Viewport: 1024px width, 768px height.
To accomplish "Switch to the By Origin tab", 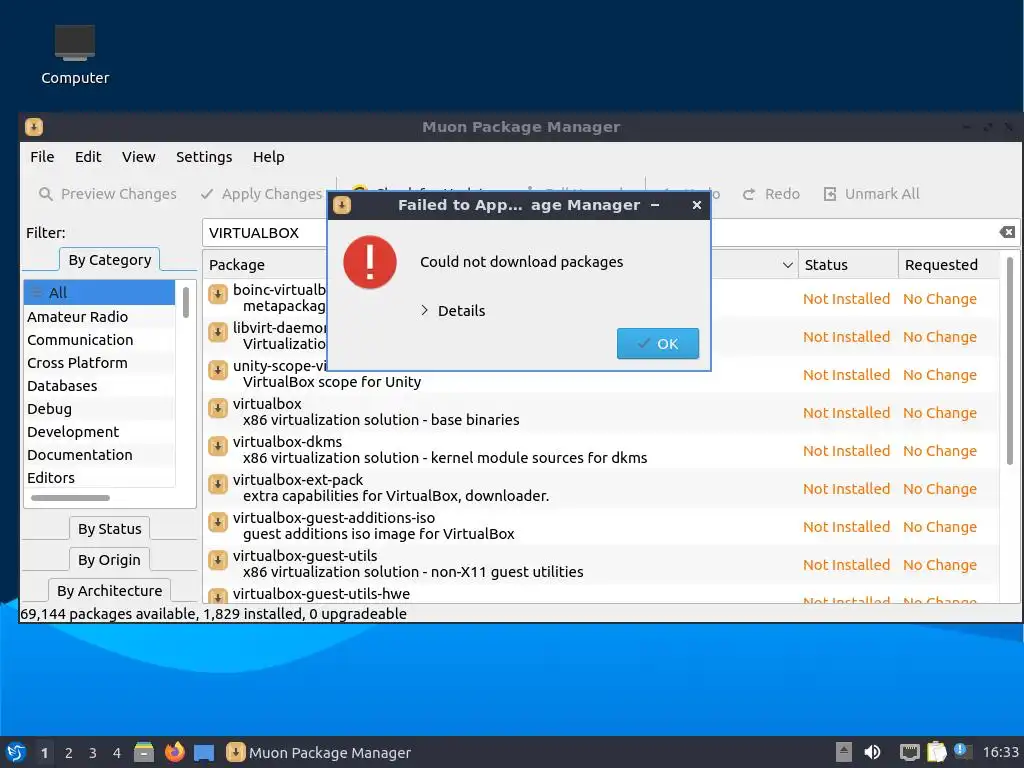I will (109, 560).
